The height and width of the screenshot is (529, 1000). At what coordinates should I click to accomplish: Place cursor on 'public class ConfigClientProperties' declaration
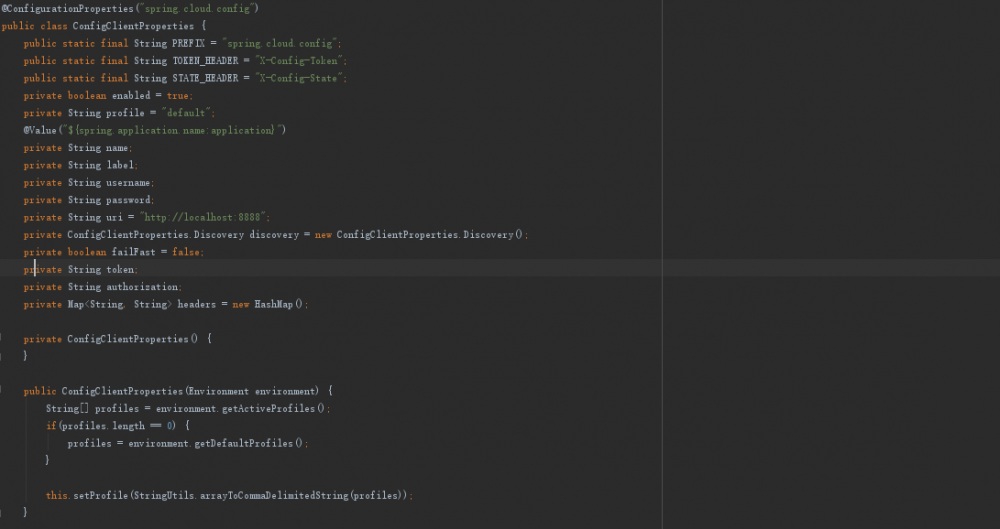point(98,26)
